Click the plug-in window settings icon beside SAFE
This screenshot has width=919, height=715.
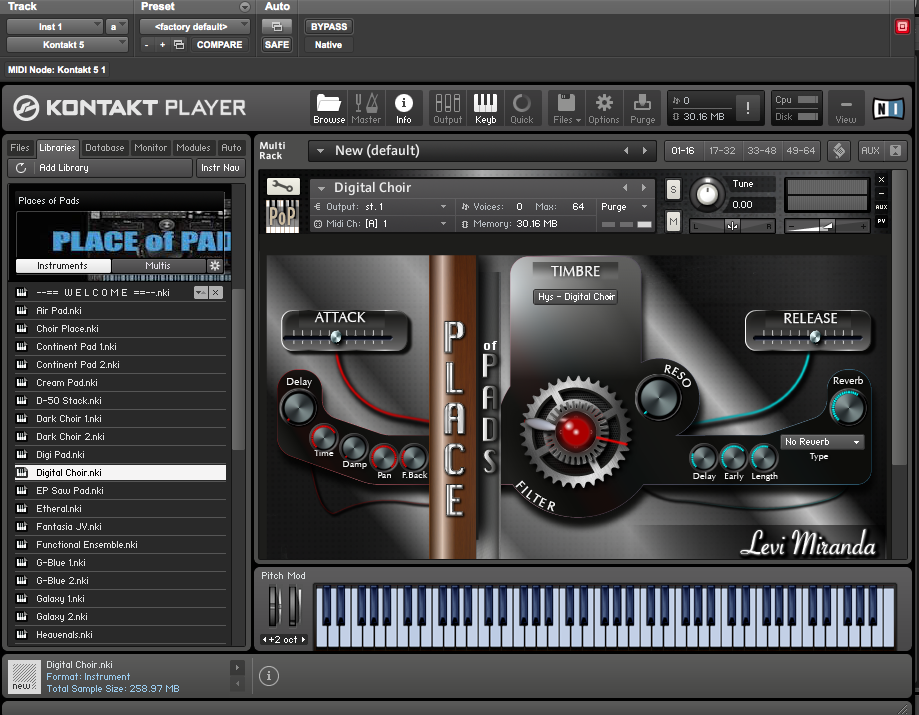tap(277, 26)
